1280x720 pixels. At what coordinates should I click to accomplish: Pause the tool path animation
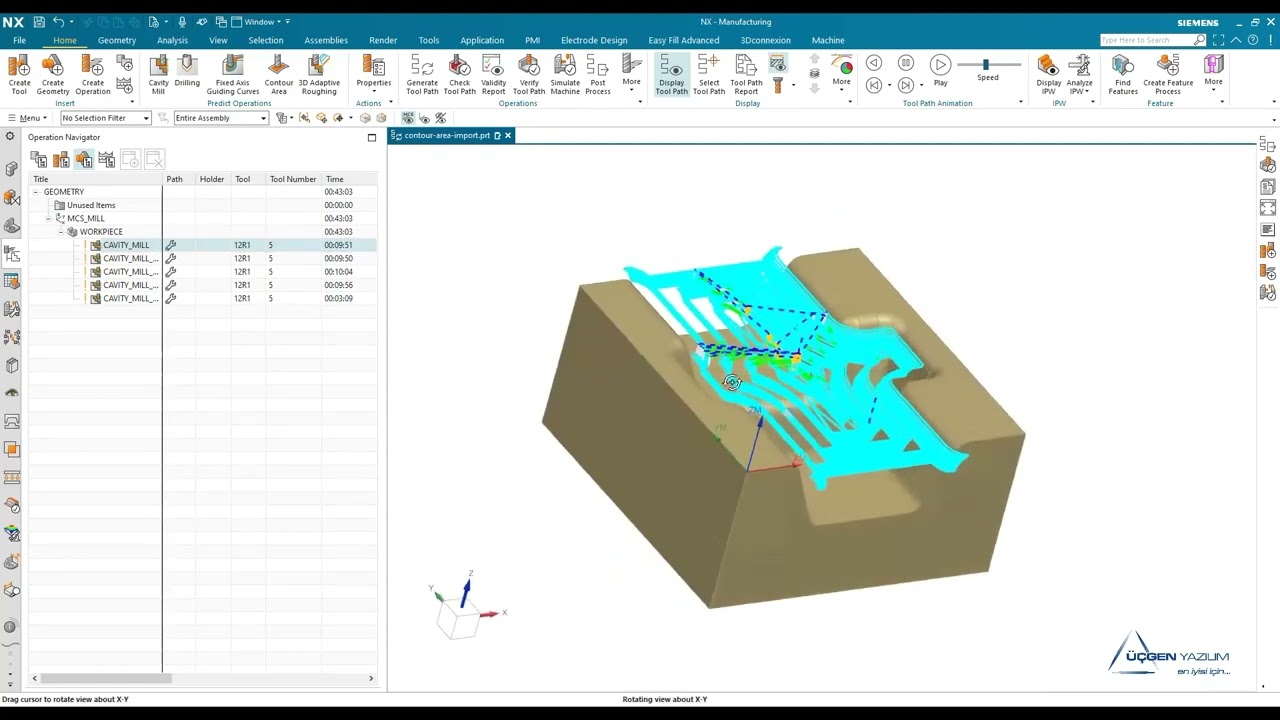point(906,63)
